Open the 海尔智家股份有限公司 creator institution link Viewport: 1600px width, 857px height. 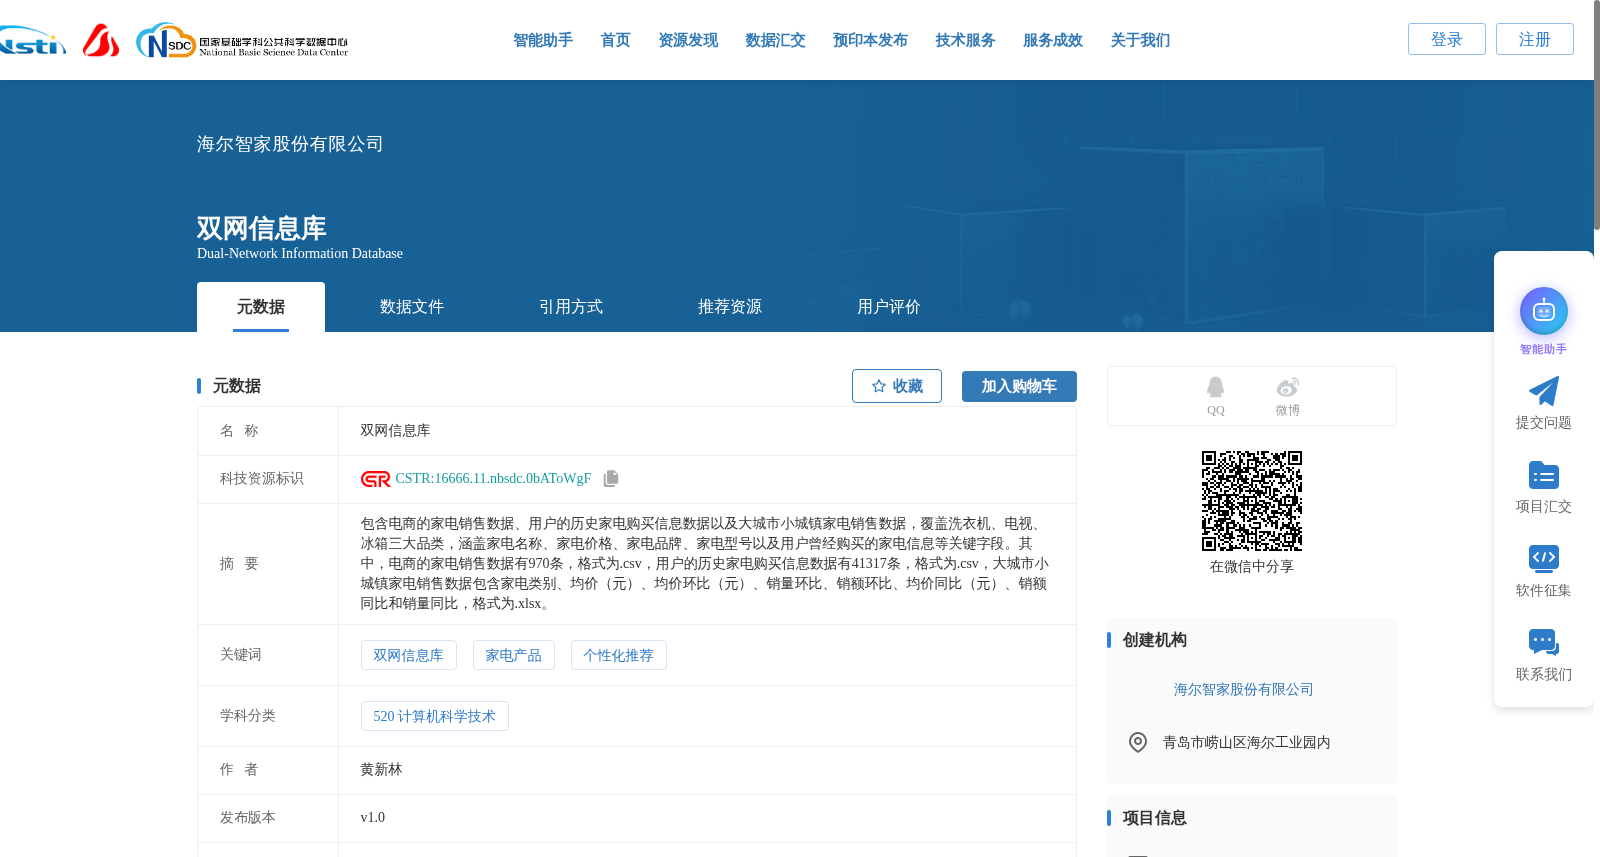pos(1243,690)
